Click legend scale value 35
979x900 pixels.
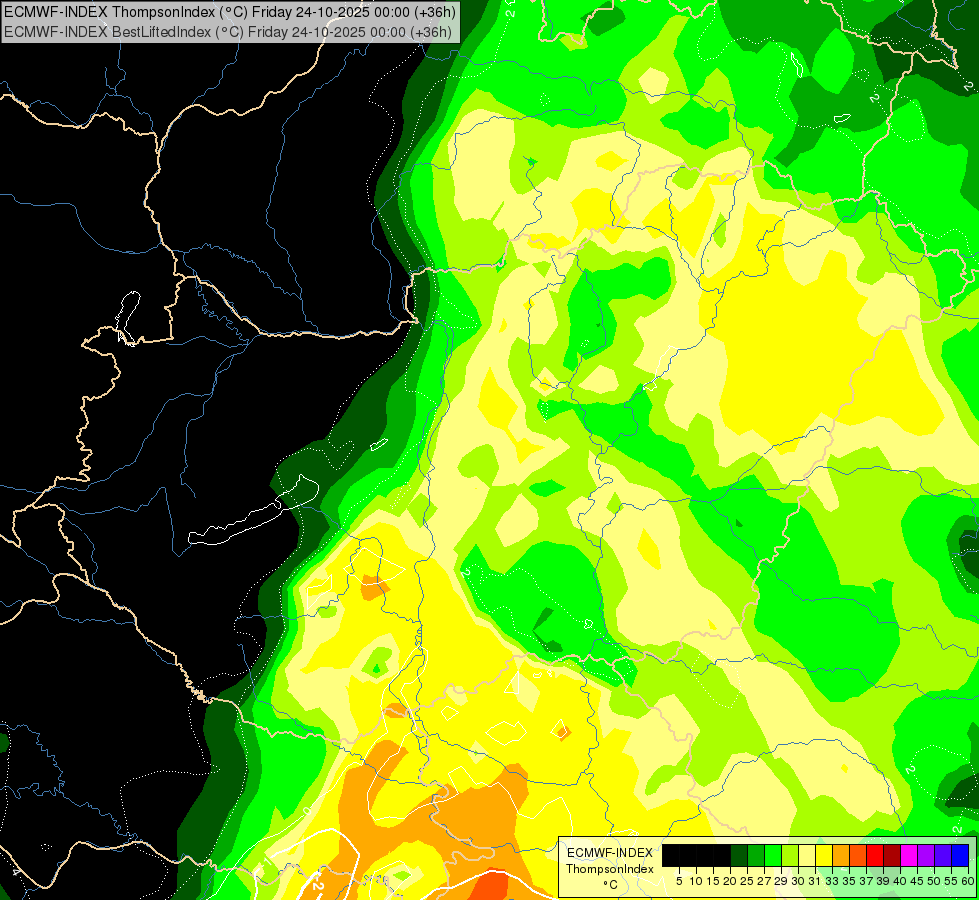[x=849, y=881]
